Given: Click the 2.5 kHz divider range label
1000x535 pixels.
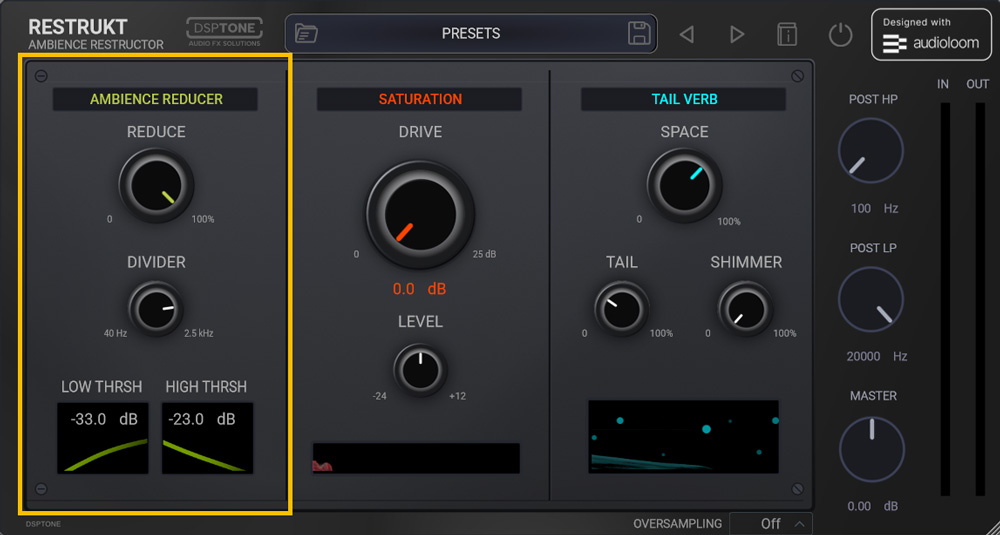Looking at the screenshot, I should pos(198,333).
